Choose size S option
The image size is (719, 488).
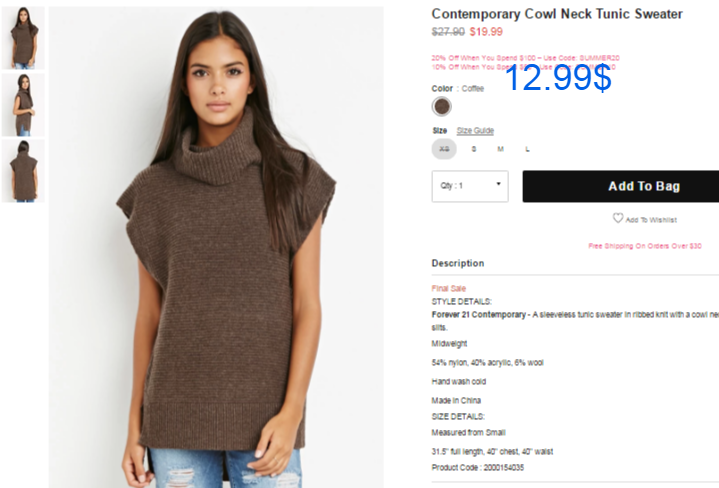[474, 149]
